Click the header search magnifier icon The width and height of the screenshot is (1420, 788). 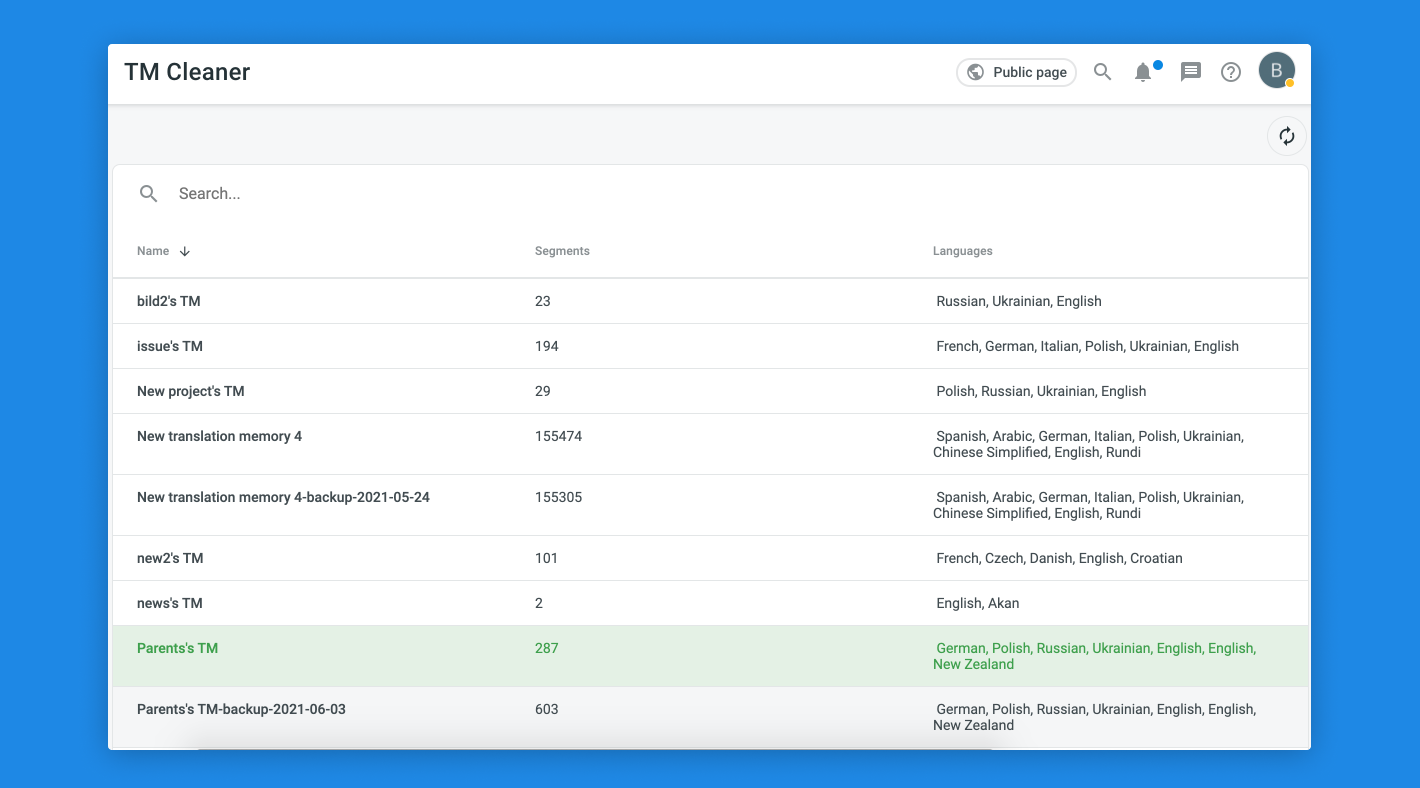[x=1103, y=72]
